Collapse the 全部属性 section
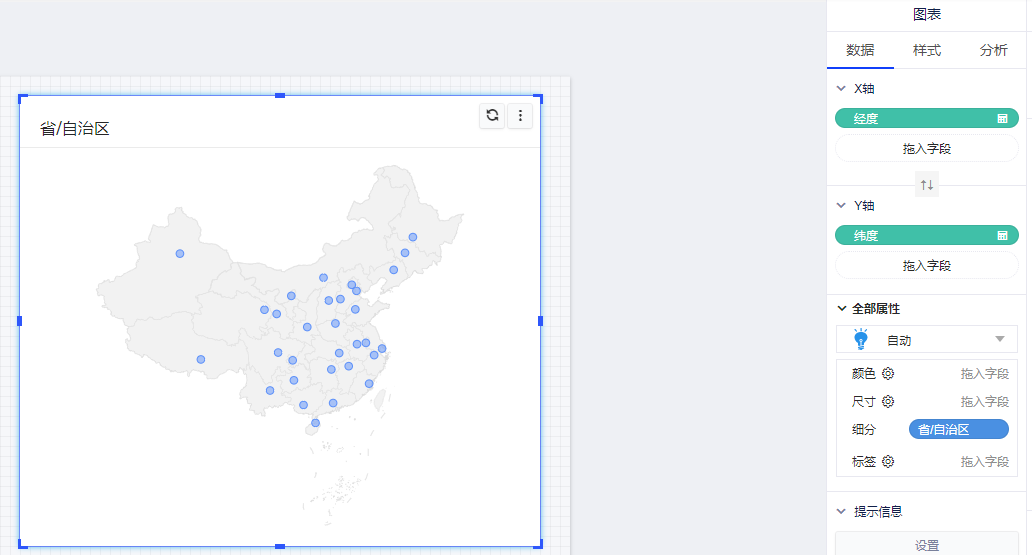 click(x=842, y=309)
